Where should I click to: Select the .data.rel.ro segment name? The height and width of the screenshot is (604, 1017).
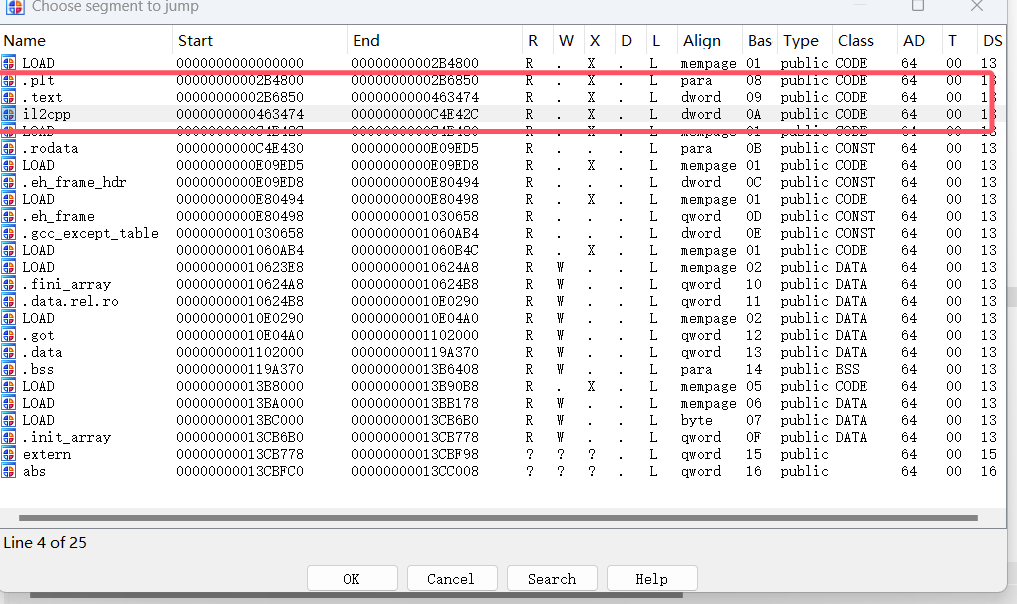point(71,301)
